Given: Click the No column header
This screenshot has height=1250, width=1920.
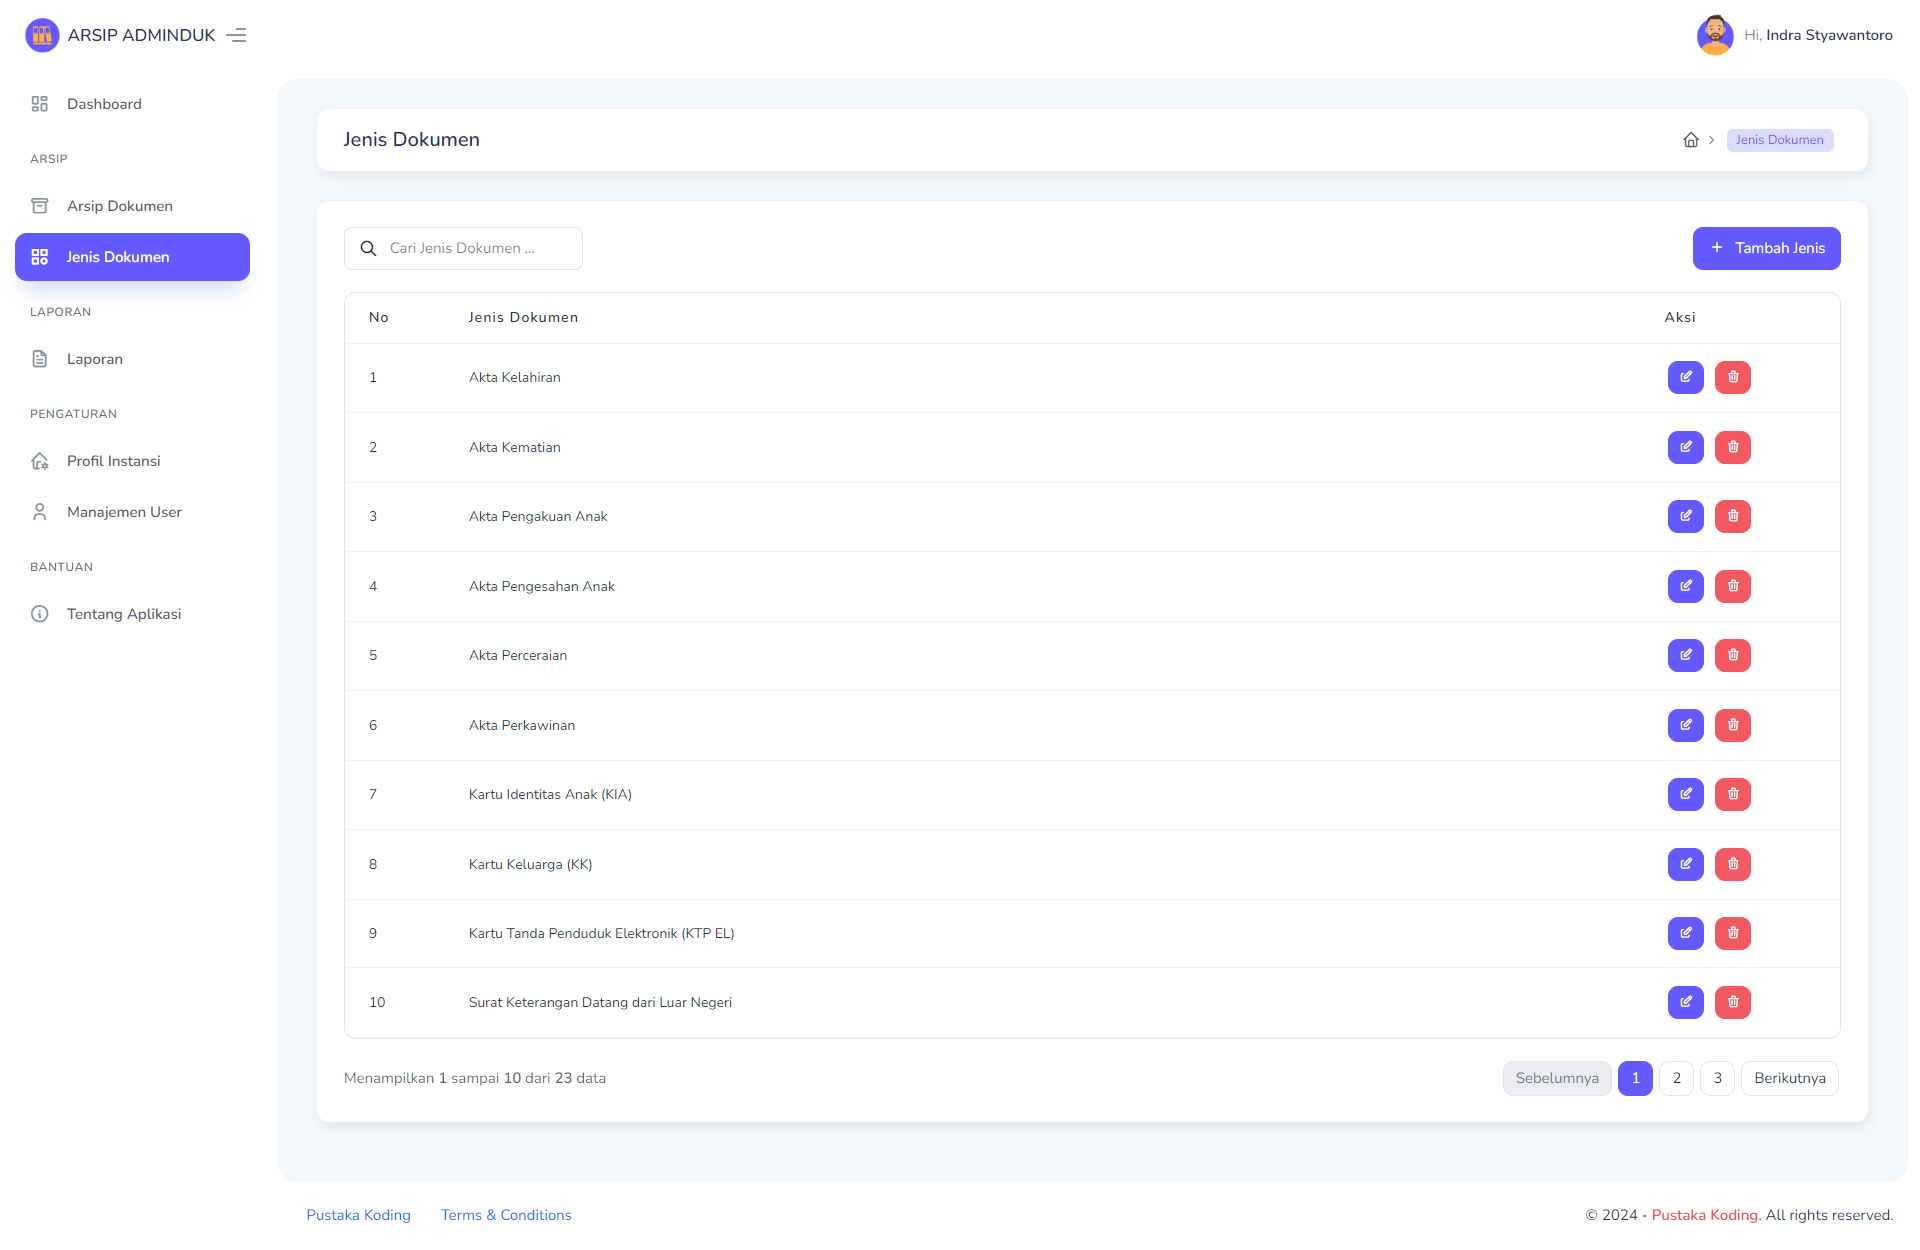Looking at the screenshot, I should pos(379,317).
